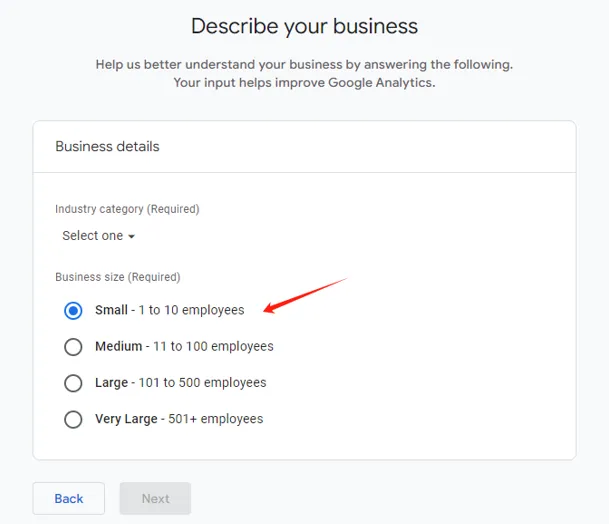609x524 pixels.
Task: Click the "11 to 100 employees" text
Action: tap(213, 346)
